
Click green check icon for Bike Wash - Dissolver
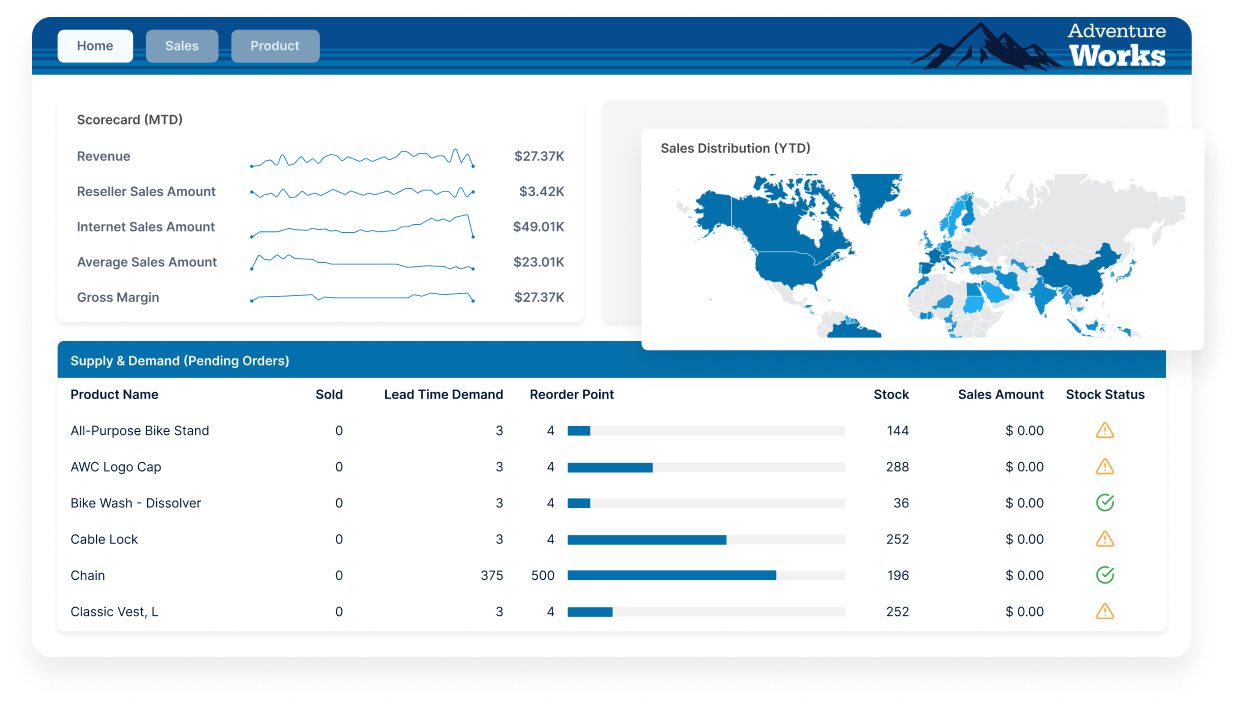click(x=1104, y=502)
